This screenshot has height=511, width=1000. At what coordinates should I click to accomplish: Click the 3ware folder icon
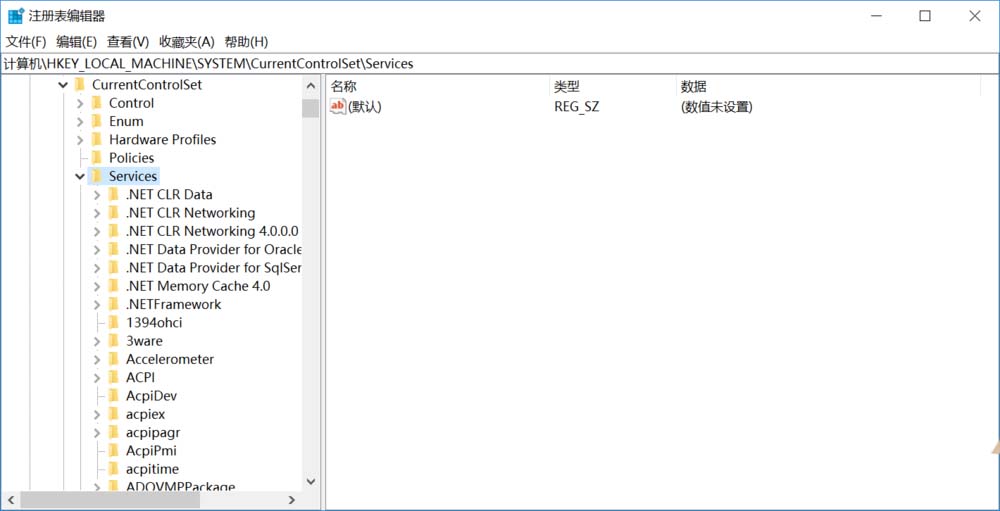pyautogui.click(x=114, y=341)
